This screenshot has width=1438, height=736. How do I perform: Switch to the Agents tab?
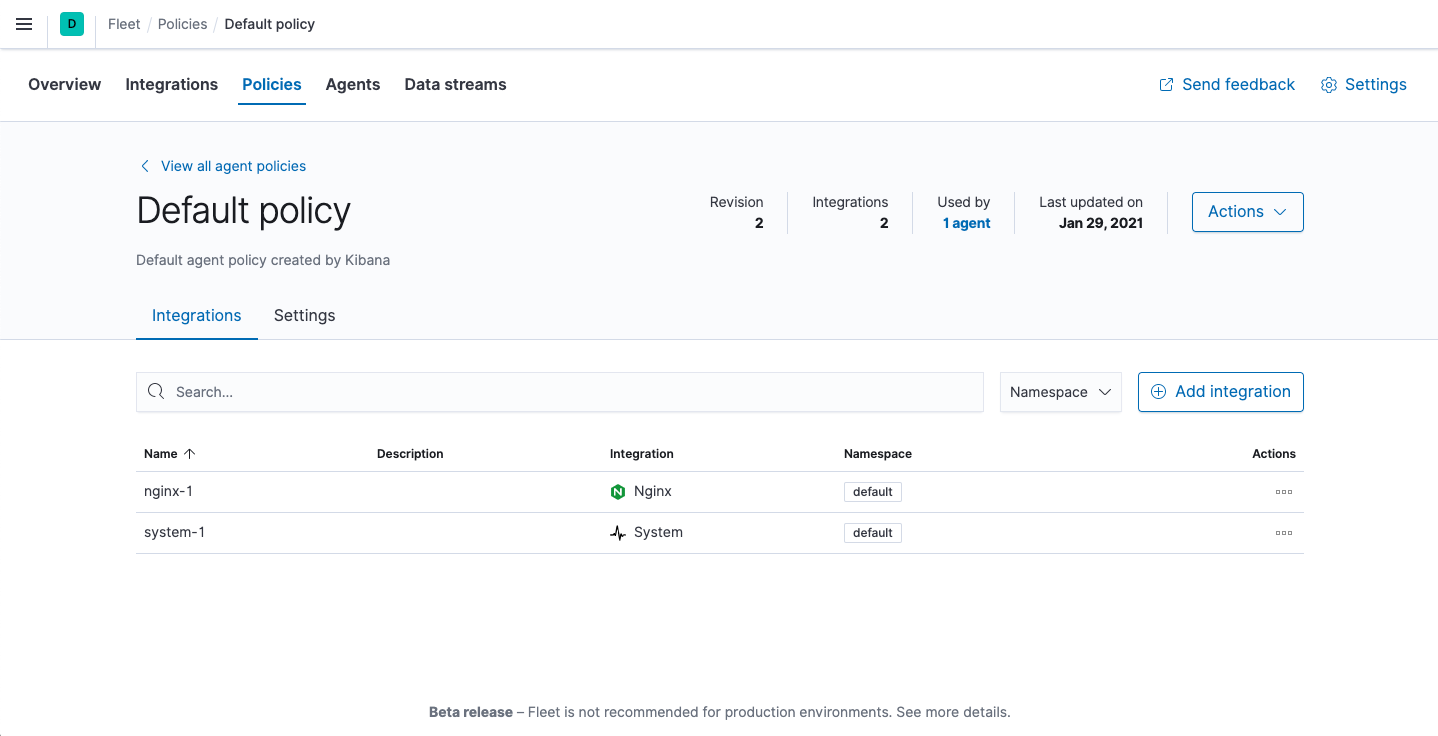coord(352,84)
